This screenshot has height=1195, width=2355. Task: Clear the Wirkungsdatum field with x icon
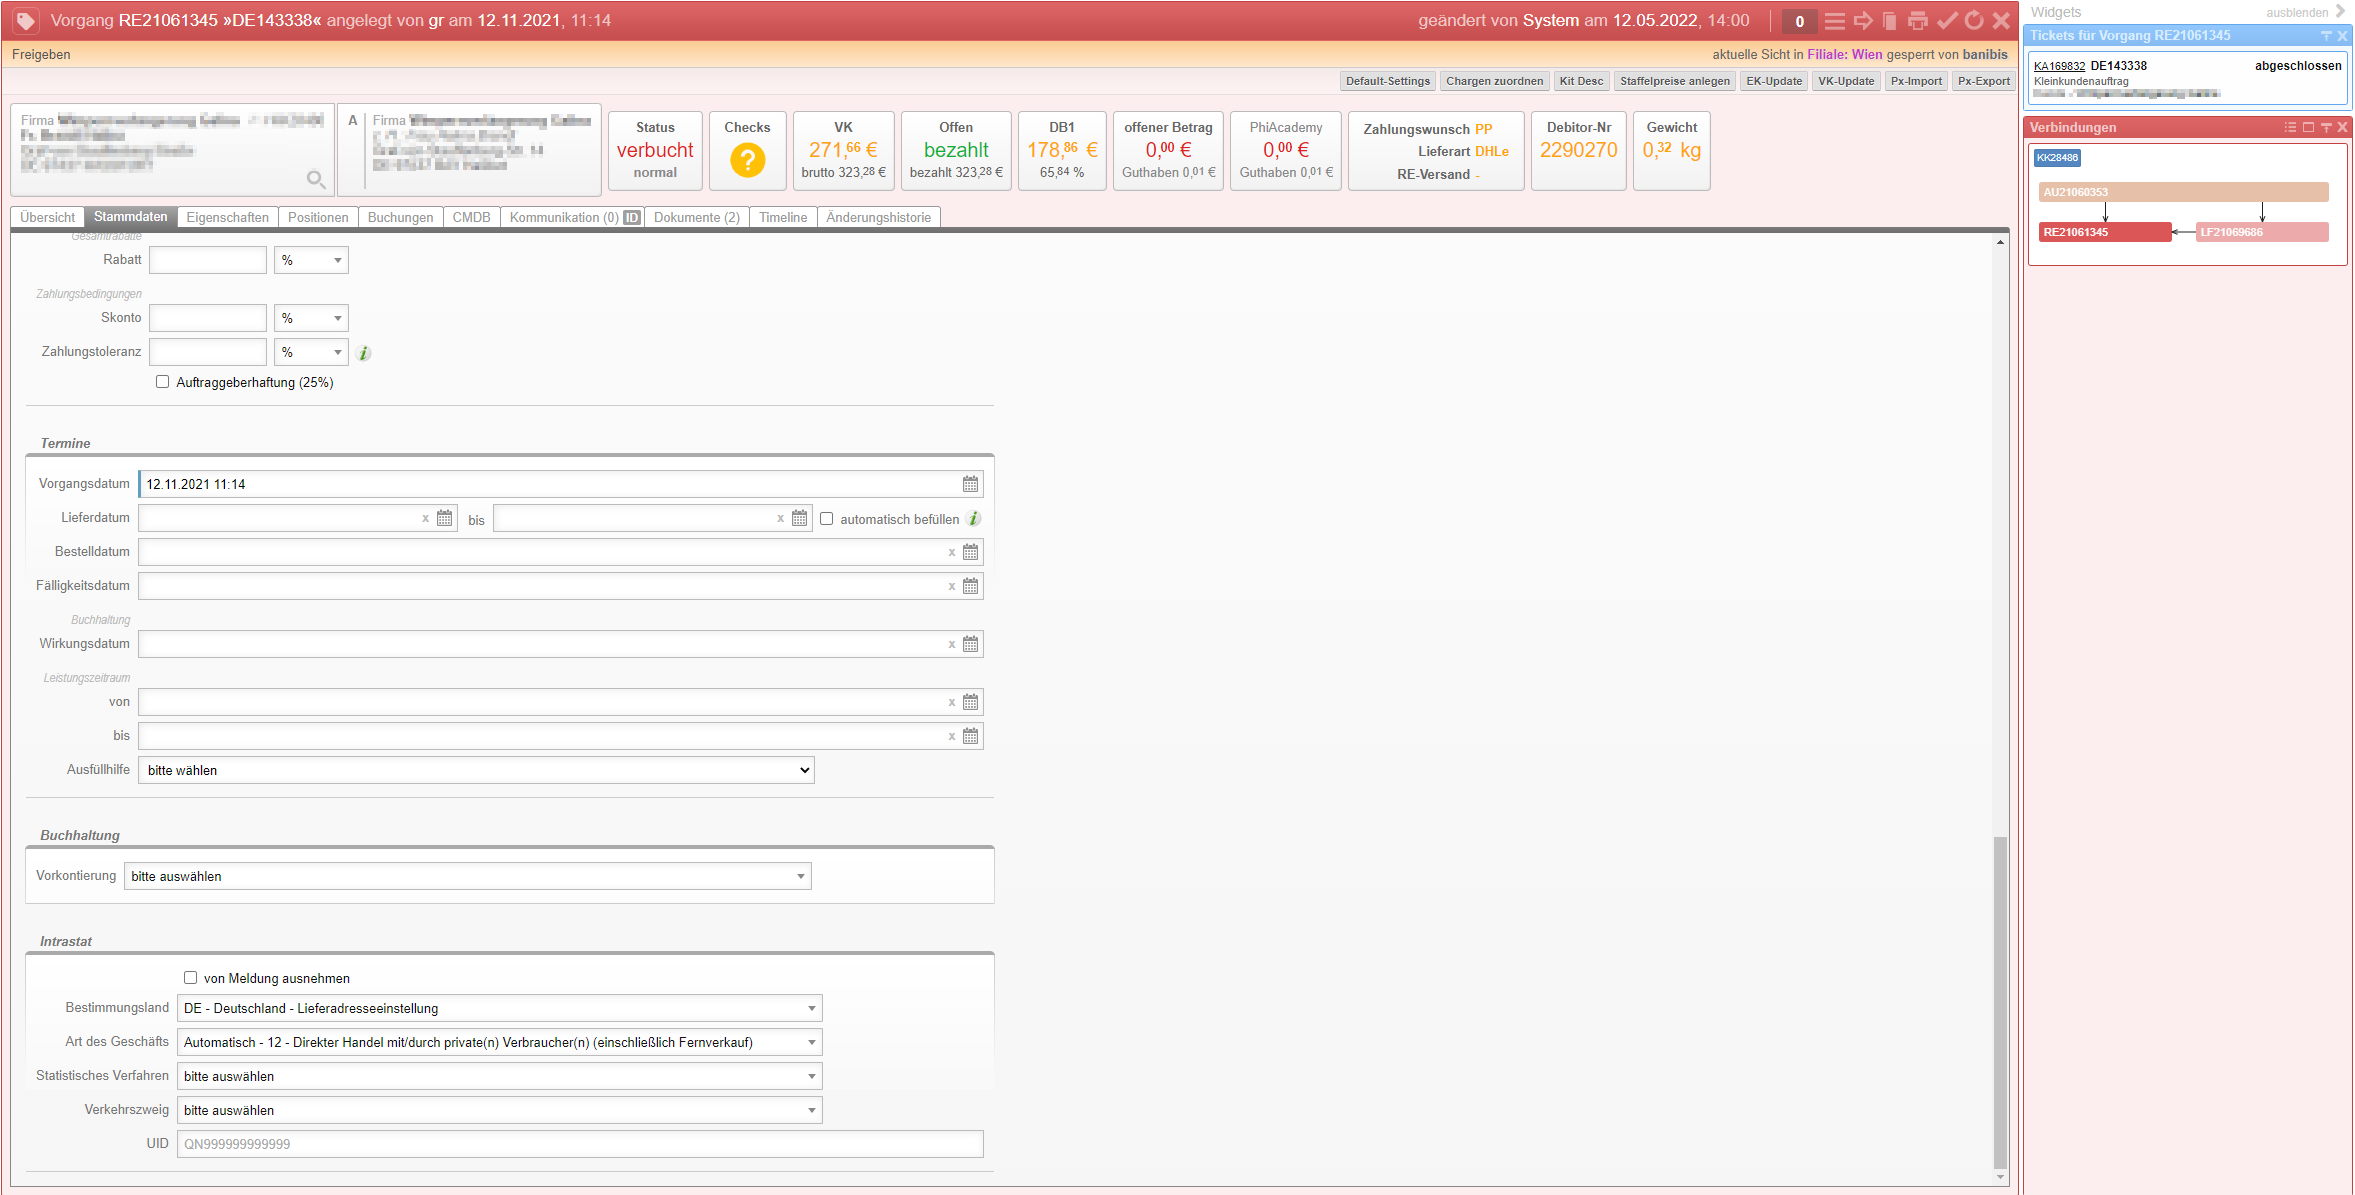point(952,644)
